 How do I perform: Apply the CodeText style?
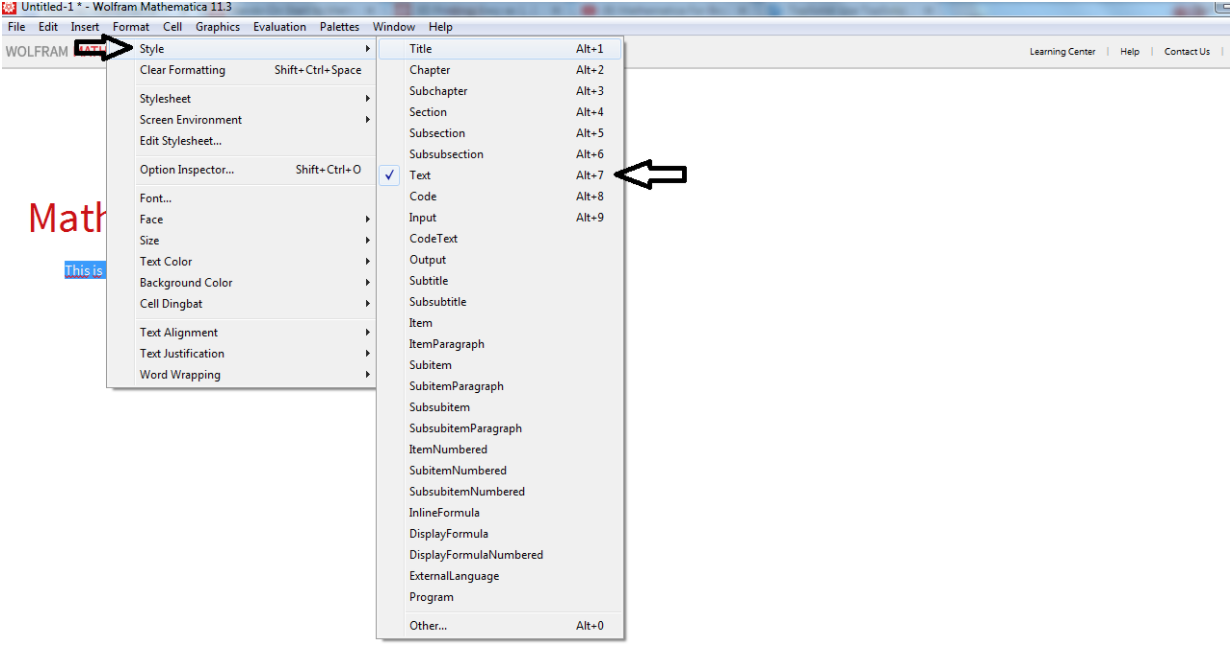pyautogui.click(x=500, y=239)
